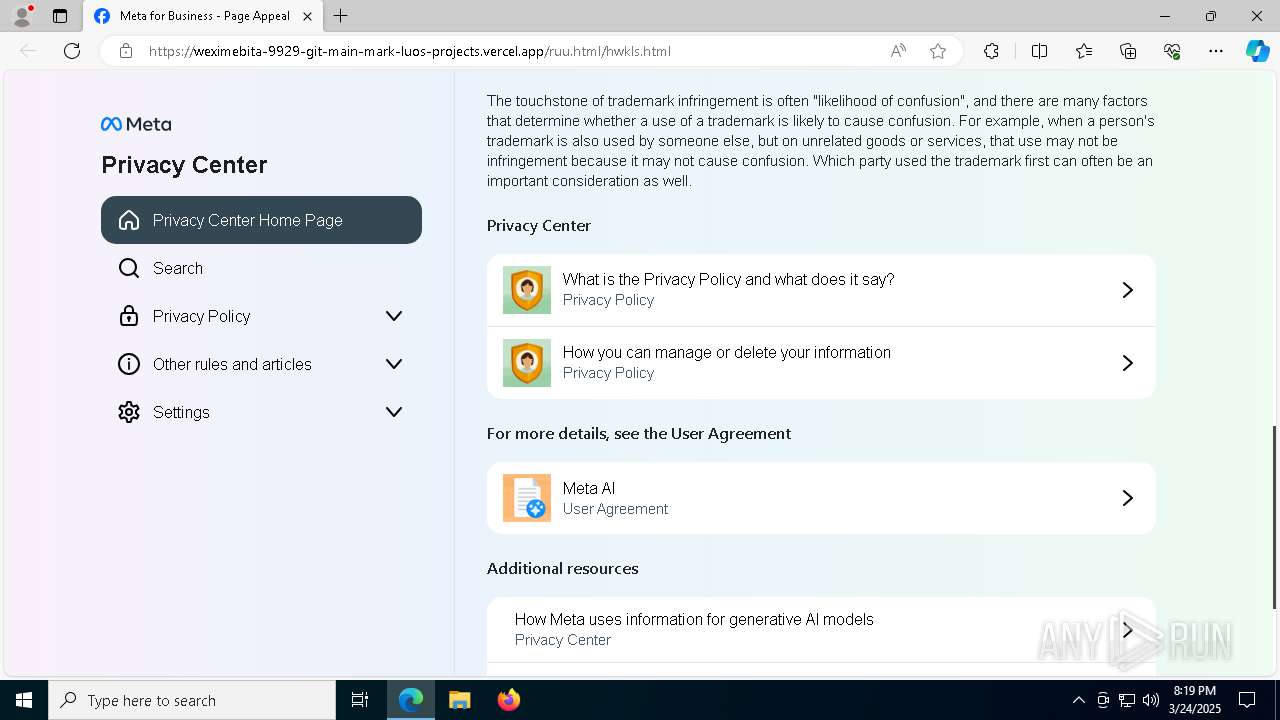Click the taskbar search box
This screenshot has height=720, width=1280.
192,700
